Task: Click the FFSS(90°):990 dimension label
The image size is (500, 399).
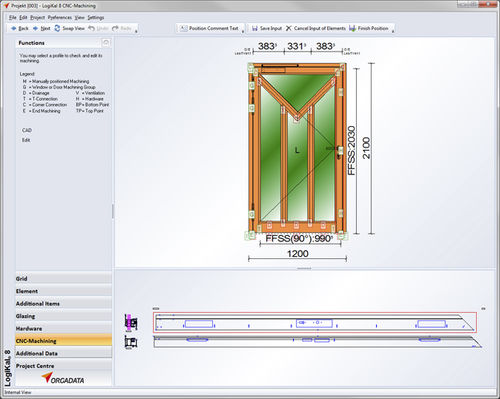Action: (299, 238)
